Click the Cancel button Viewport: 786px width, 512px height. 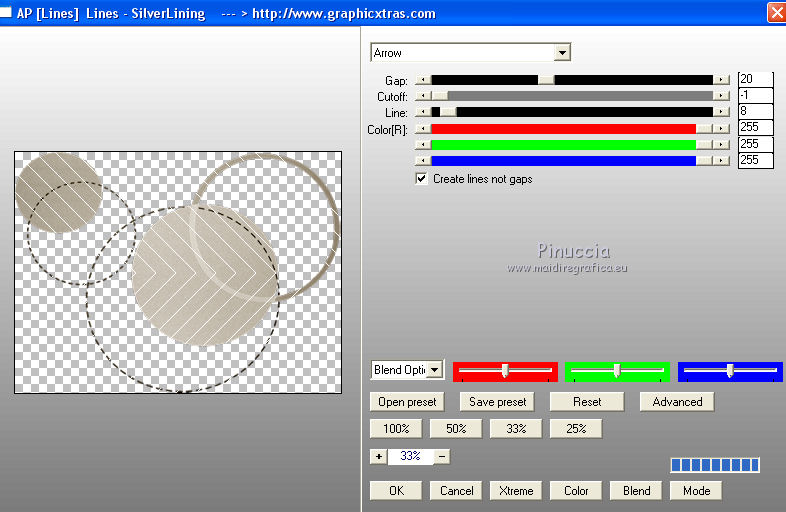[x=456, y=490]
